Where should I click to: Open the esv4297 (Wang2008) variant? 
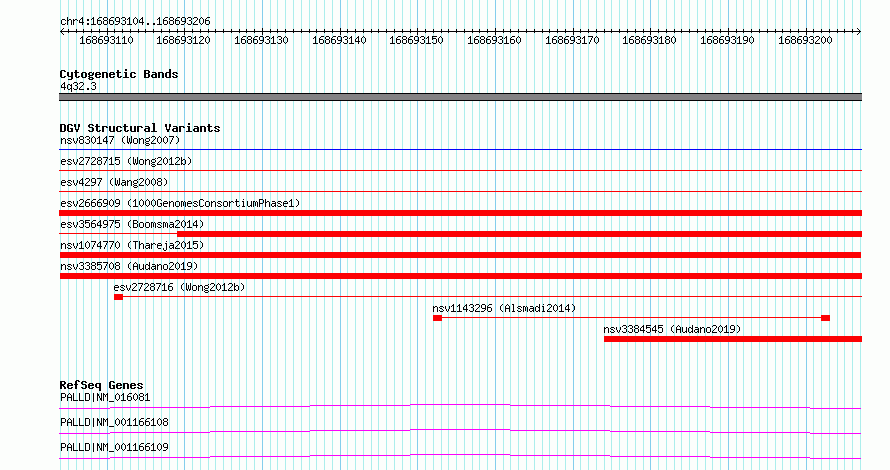[114, 182]
